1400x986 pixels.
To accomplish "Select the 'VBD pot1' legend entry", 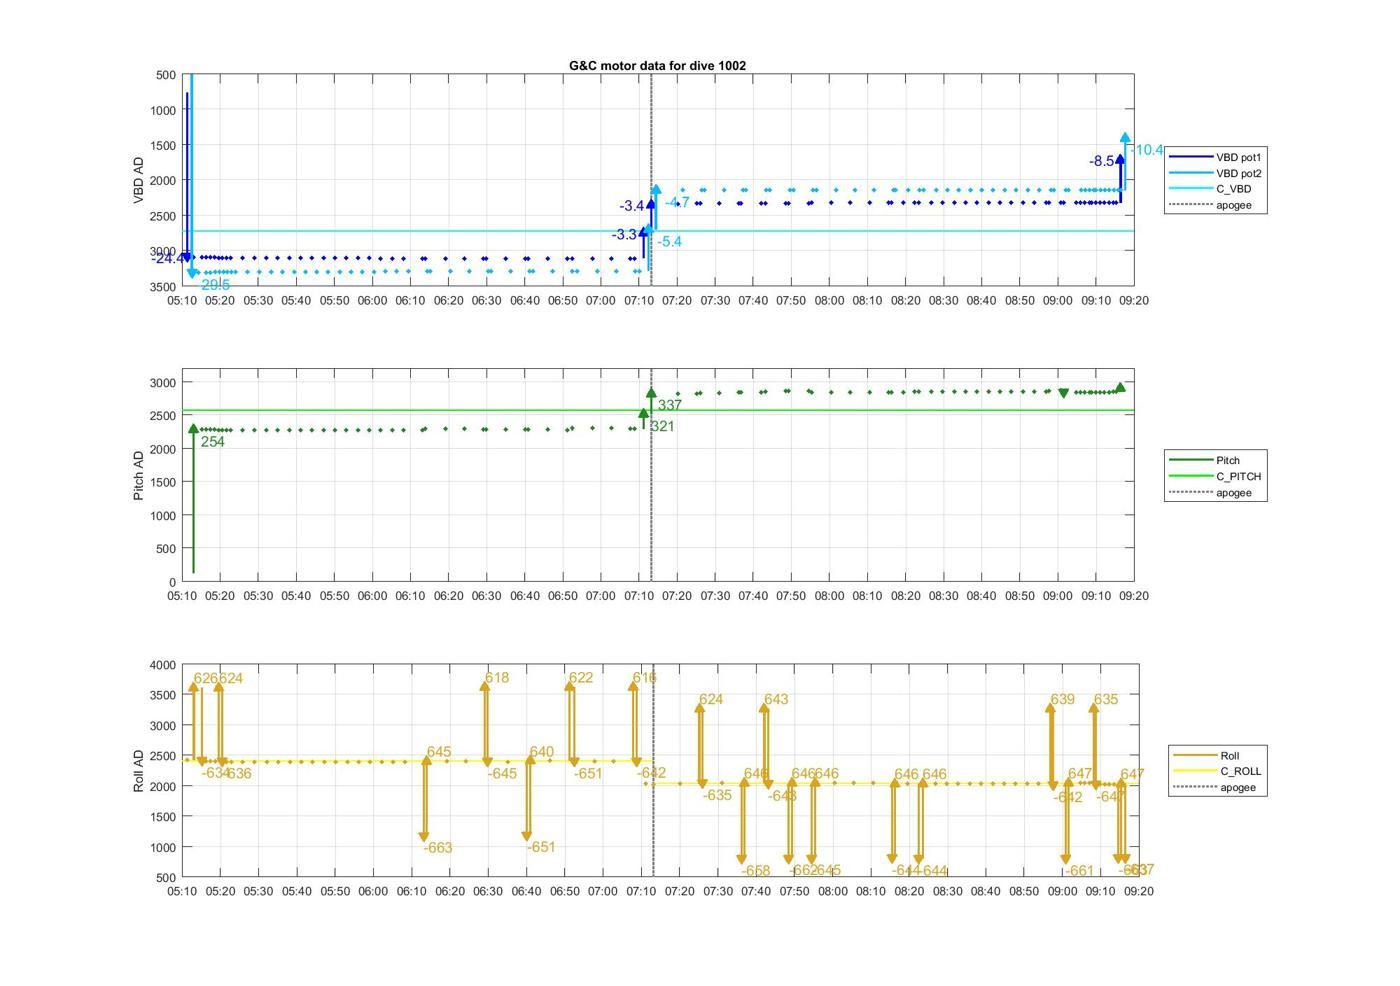I will point(1216,157).
